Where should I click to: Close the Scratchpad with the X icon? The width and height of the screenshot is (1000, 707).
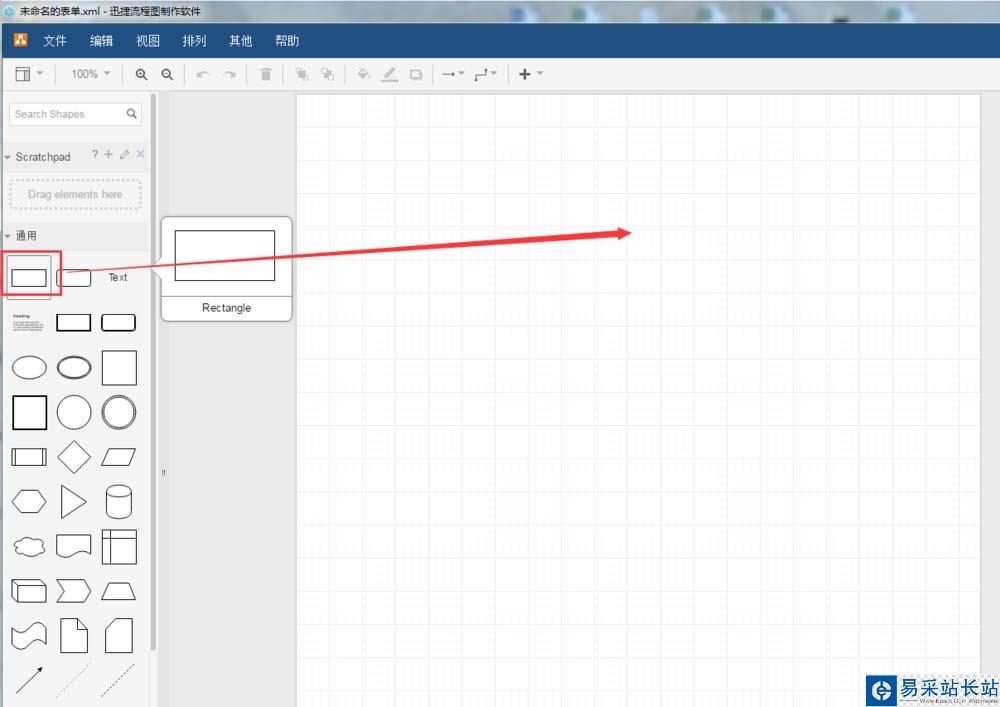(140, 154)
